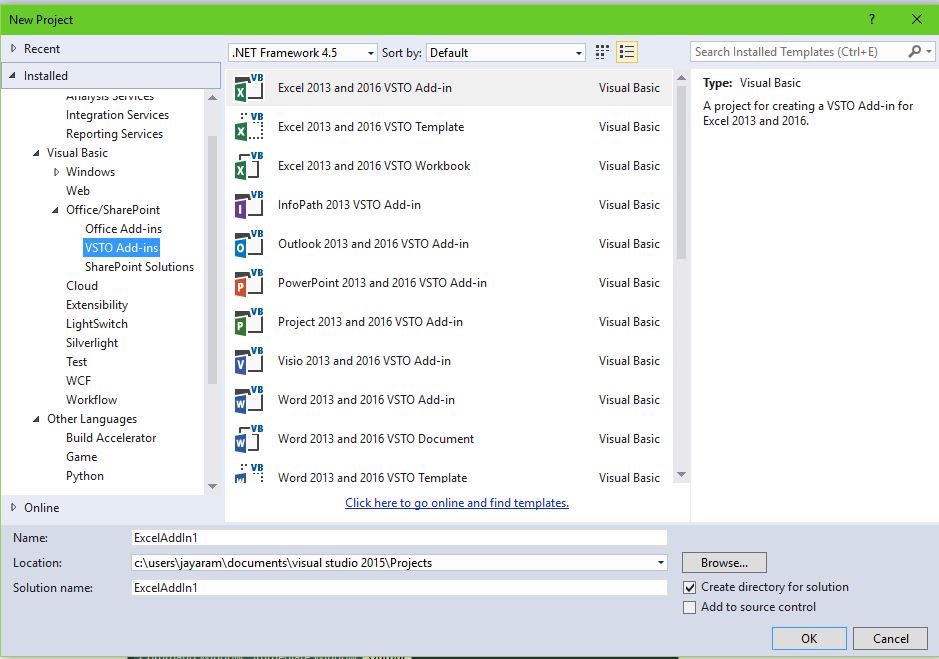Viewport: 939px width, 659px height.
Task: Select the Excel VSTO Add-in template icon
Action: click(249, 87)
